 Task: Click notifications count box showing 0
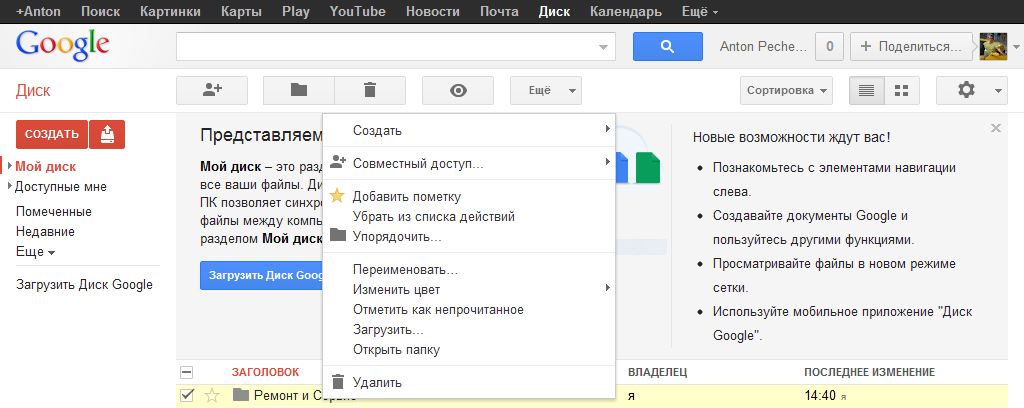[x=829, y=46]
